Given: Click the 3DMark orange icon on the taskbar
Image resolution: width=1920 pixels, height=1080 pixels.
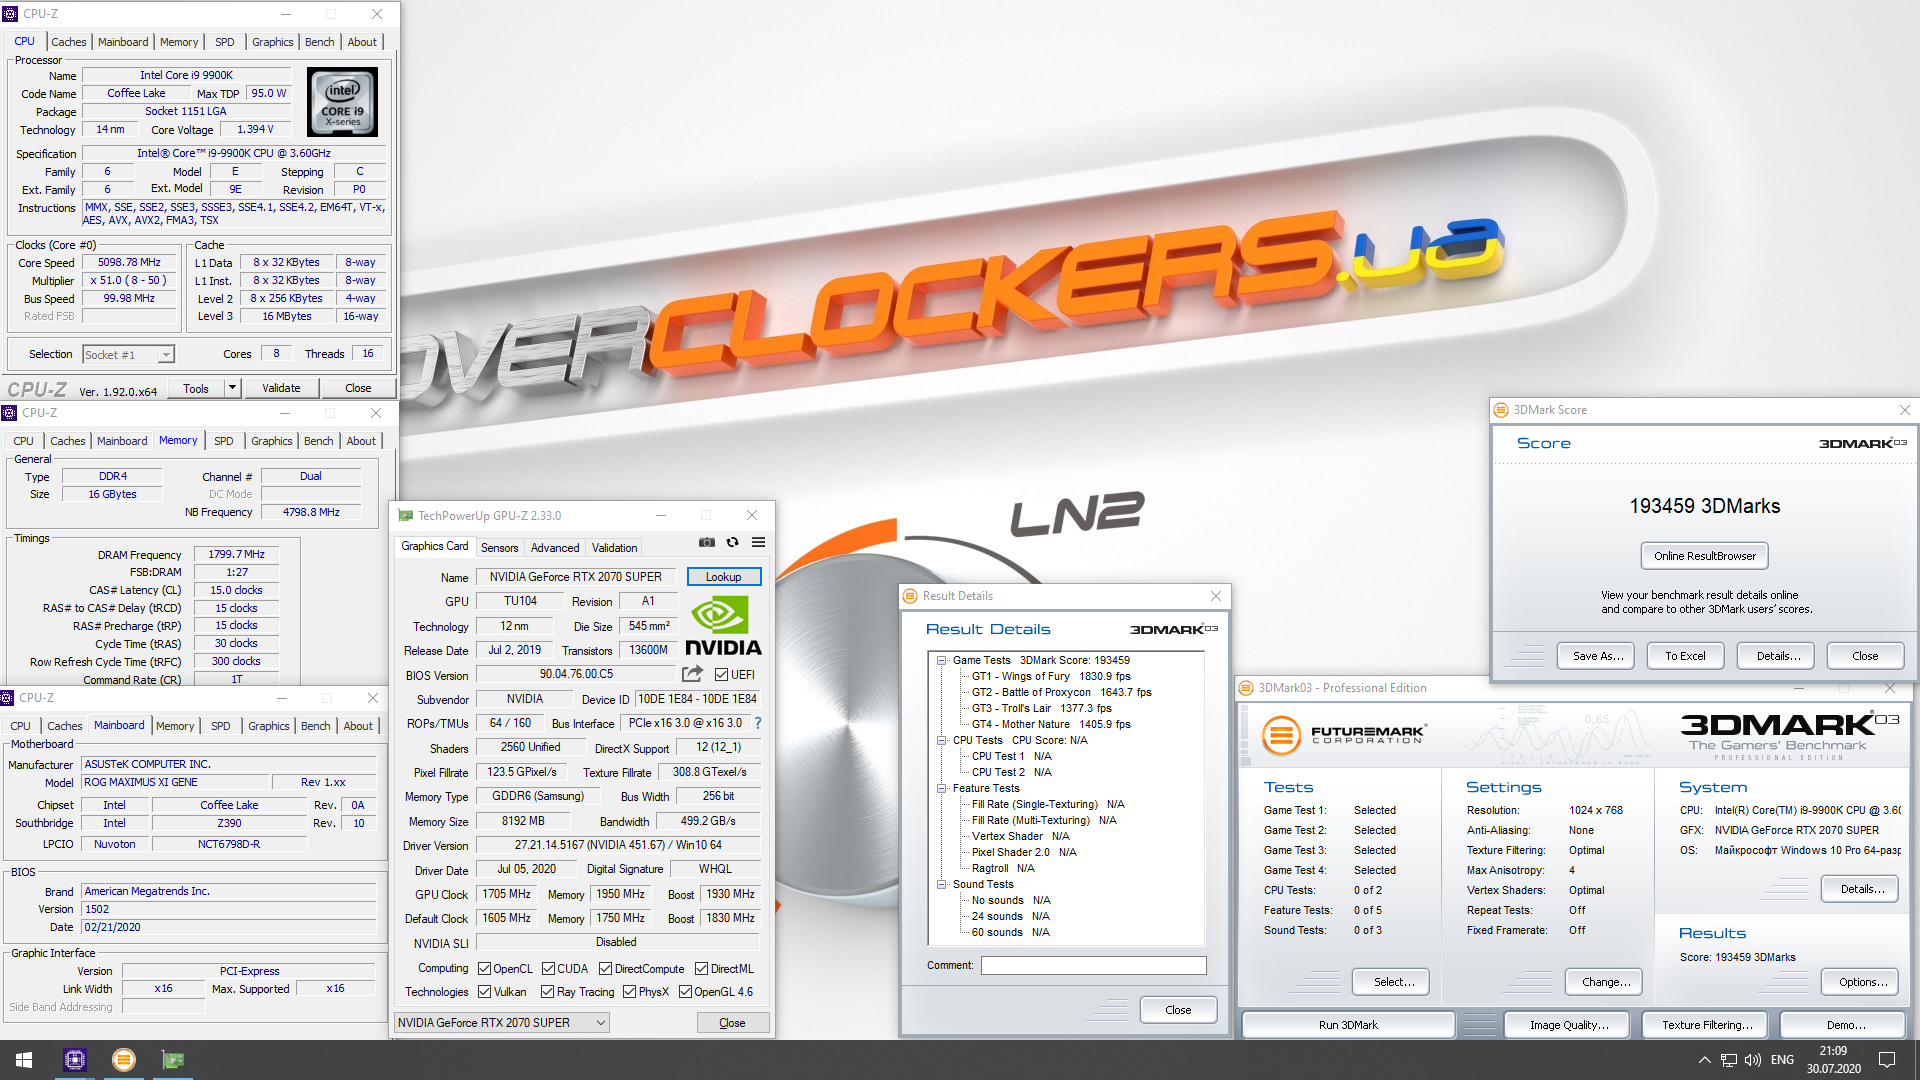Looking at the screenshot, I should tap(124, 1060).
